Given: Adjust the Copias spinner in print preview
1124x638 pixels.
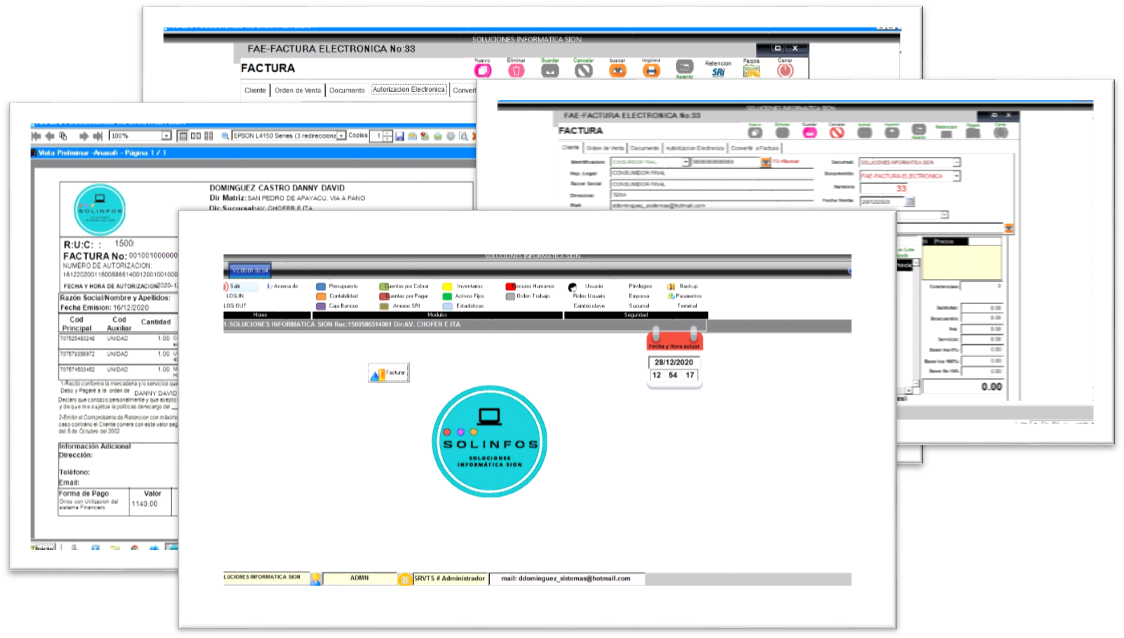Looking at the screenshot, I should coord(389,135).
